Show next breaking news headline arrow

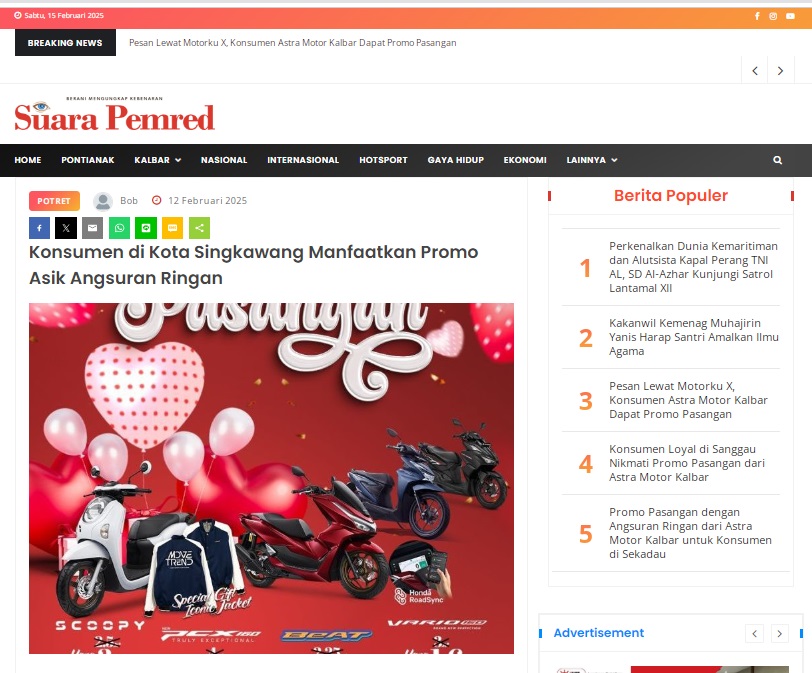(x=780, y=71)
